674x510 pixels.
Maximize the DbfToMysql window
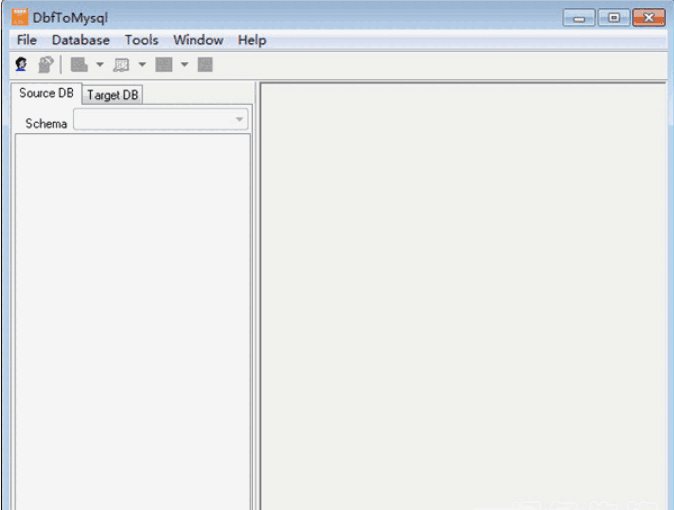click(614, 18)
